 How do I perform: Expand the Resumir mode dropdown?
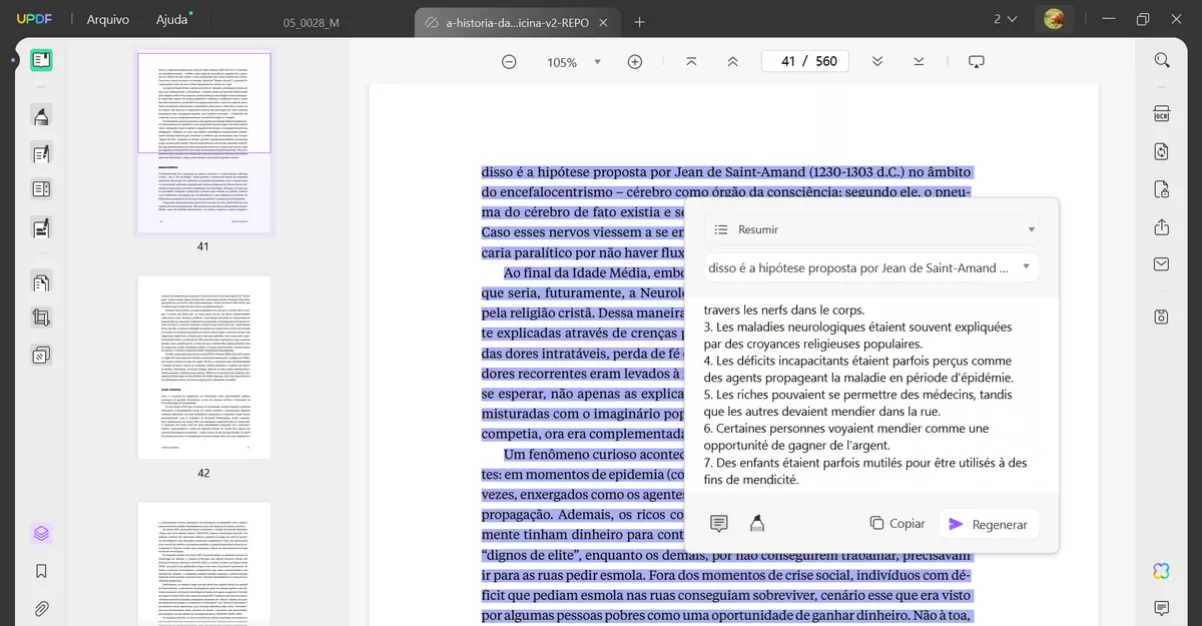pyautogui.click(x=1031, y=230)
